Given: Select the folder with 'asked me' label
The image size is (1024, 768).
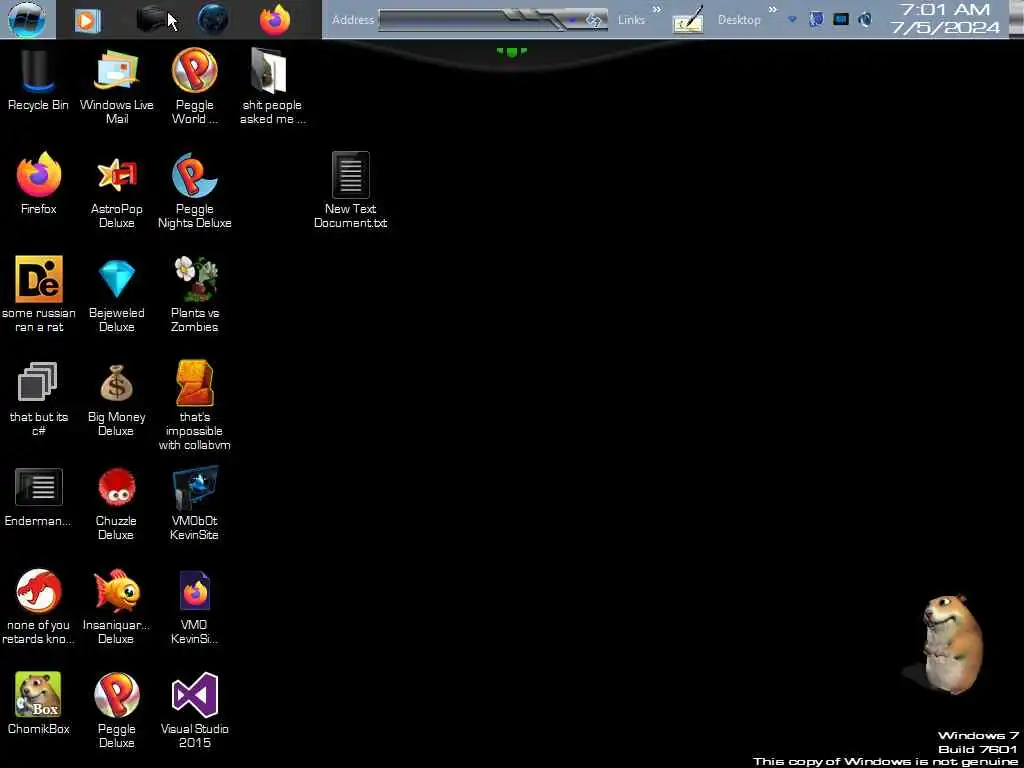Looking at the screenshot, I should (272, 86).
